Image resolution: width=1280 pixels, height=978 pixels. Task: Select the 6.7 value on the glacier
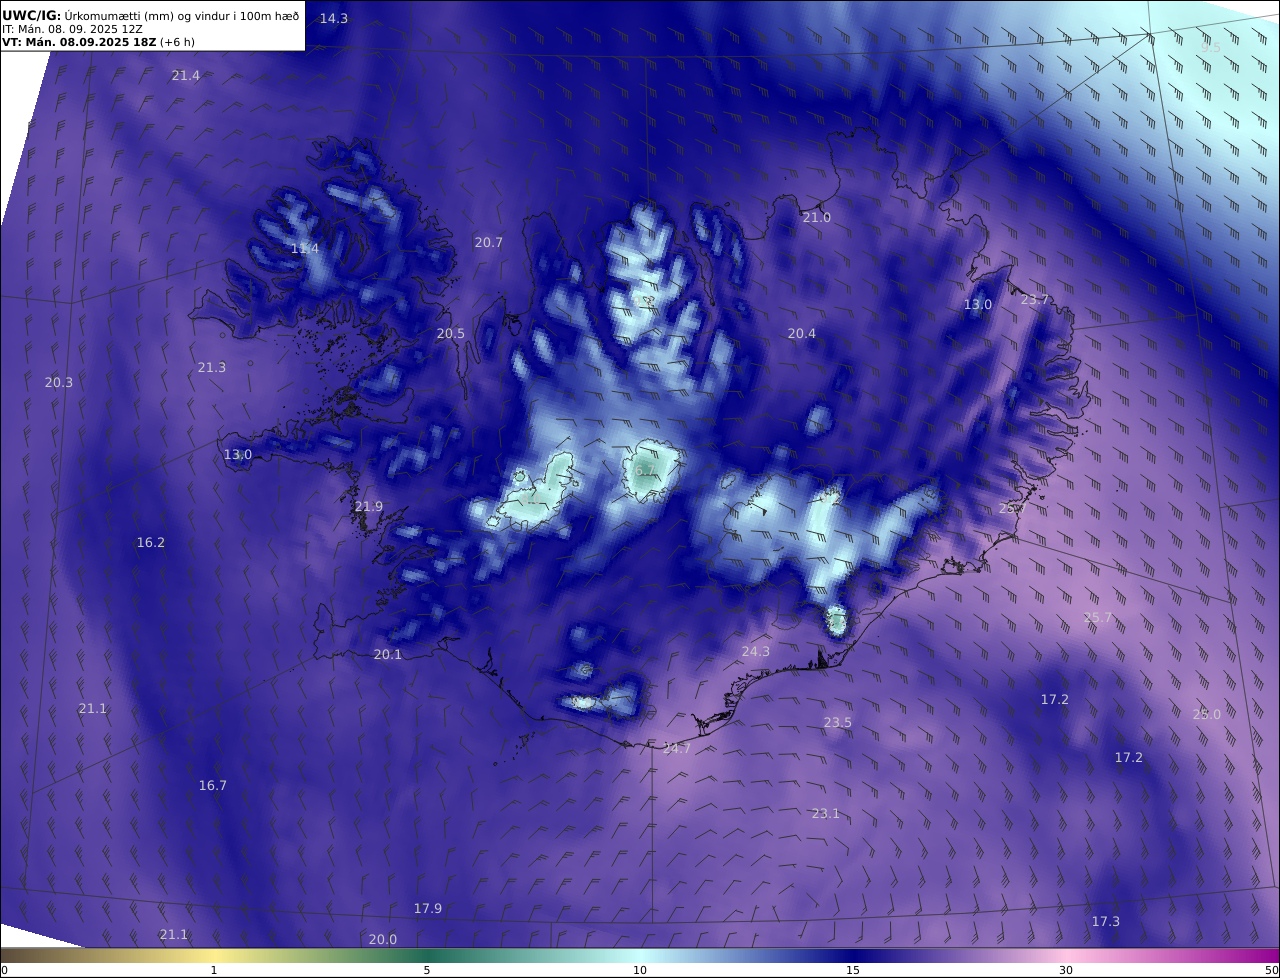pos(646,471)
